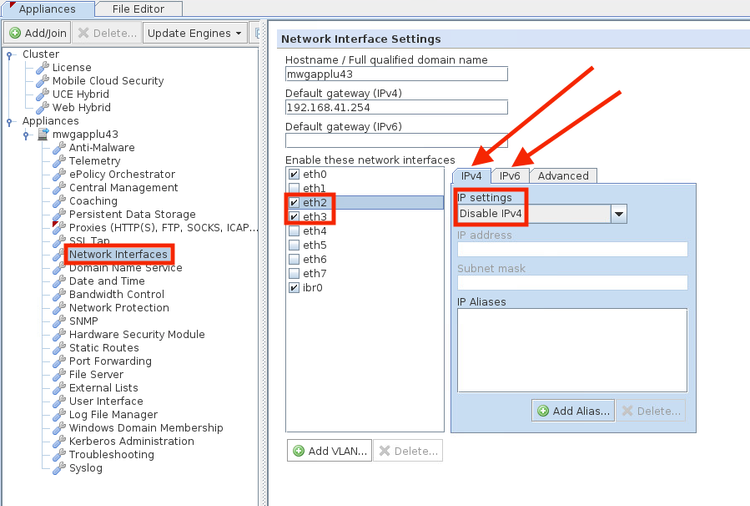Click wrench icon beside UCE Hybrid
Screen dimensions: 750x506
pyautogui.click(x=43, y=94)
